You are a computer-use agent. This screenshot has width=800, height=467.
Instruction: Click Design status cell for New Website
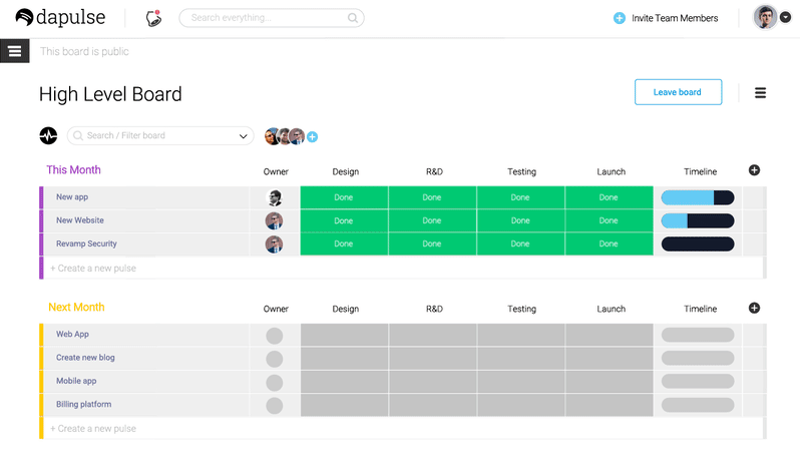[344, 221]
